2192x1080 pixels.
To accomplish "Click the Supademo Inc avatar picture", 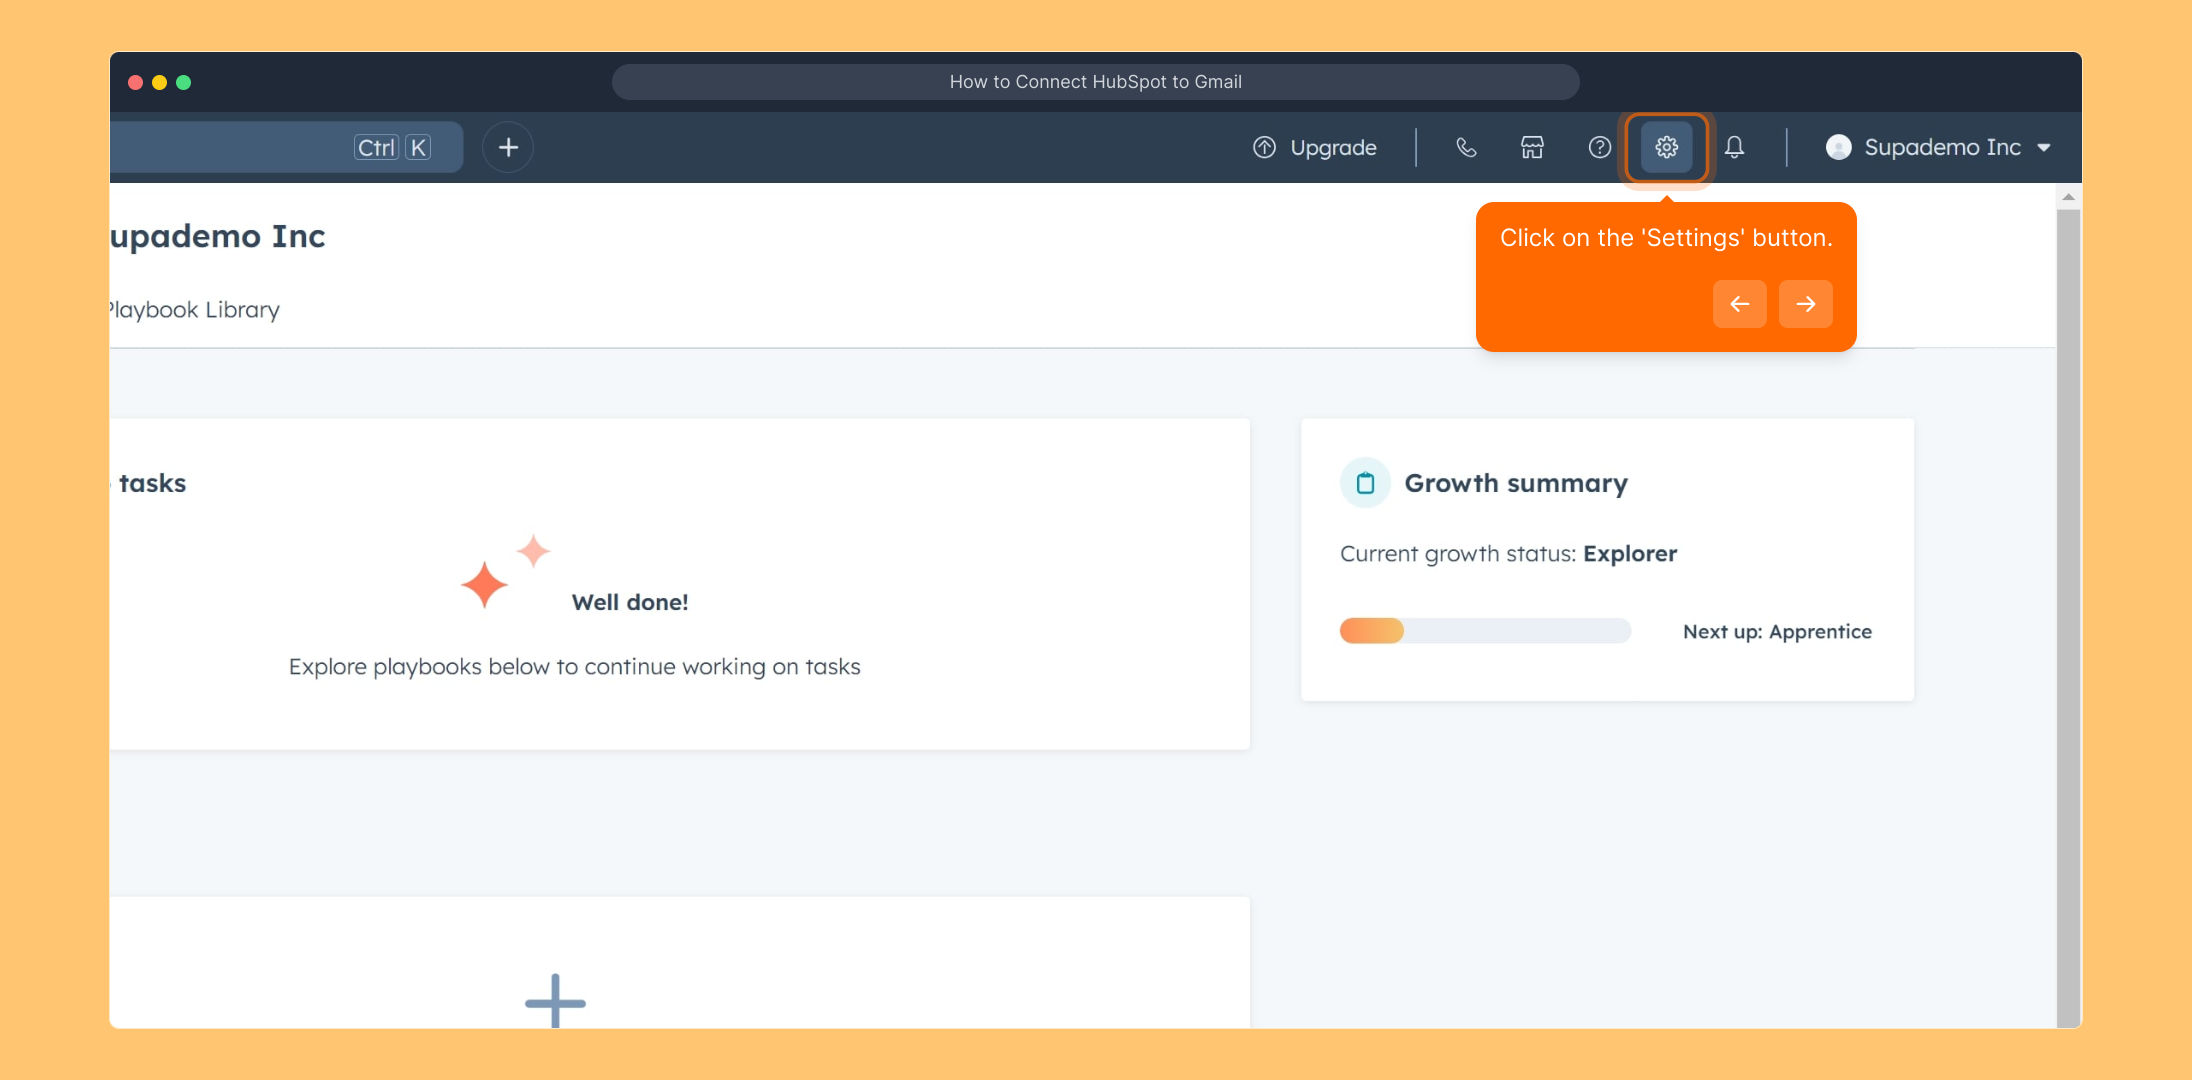I will tap(1838, 148).
